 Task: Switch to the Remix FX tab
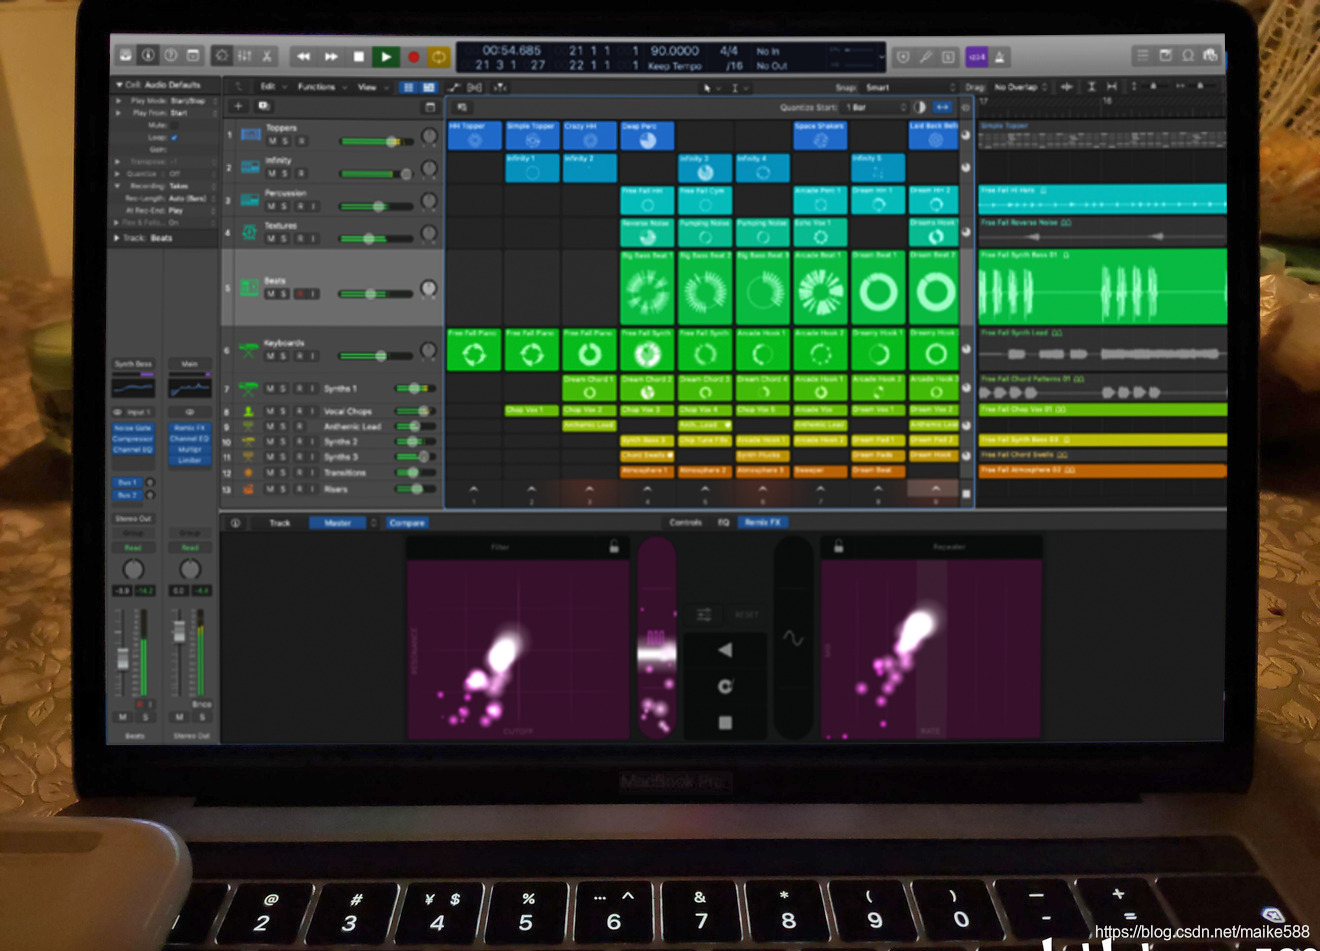(763, 522)
